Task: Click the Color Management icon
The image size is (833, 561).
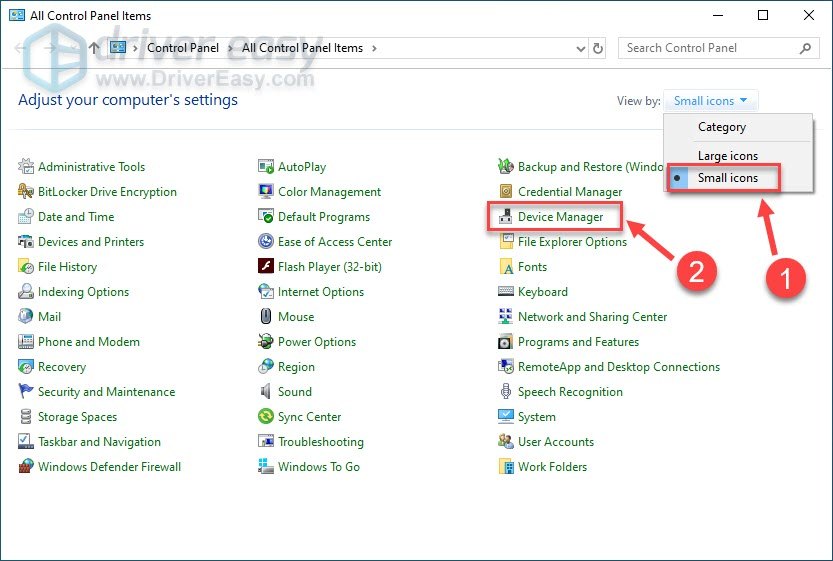Action: tap(266, 191)
